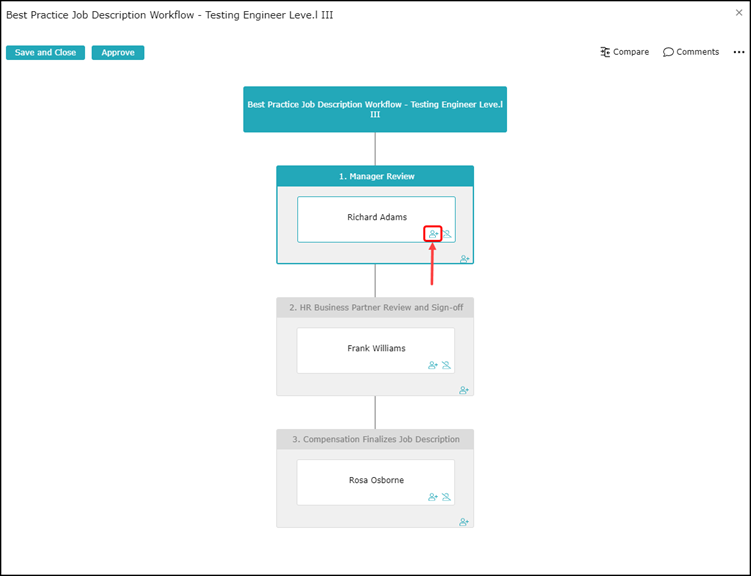
Task: Add a reviewer to Frank Williams card
Action: (x=433, y=366)
